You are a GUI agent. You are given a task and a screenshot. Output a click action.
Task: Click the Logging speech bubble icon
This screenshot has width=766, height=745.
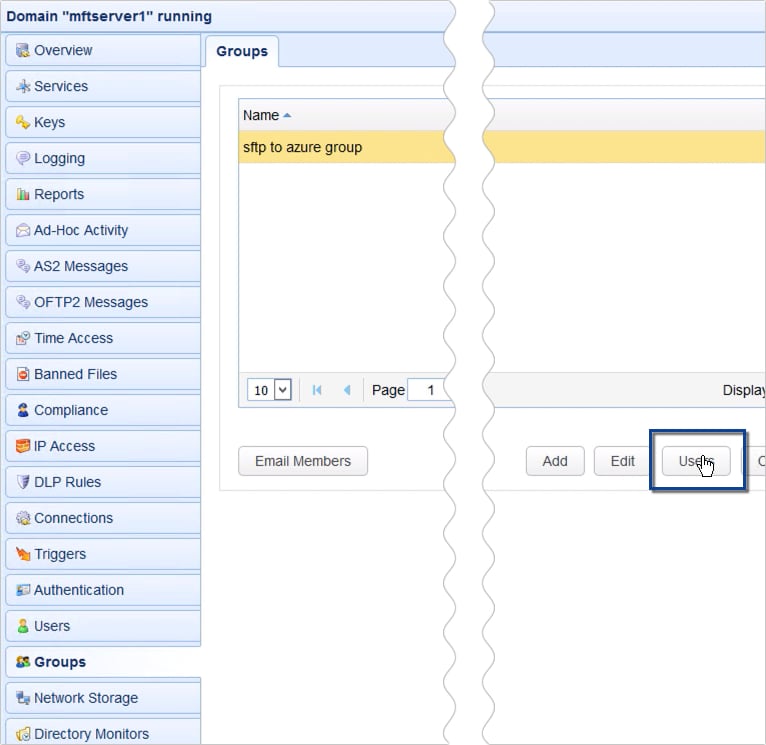click(x=23, y=159)
